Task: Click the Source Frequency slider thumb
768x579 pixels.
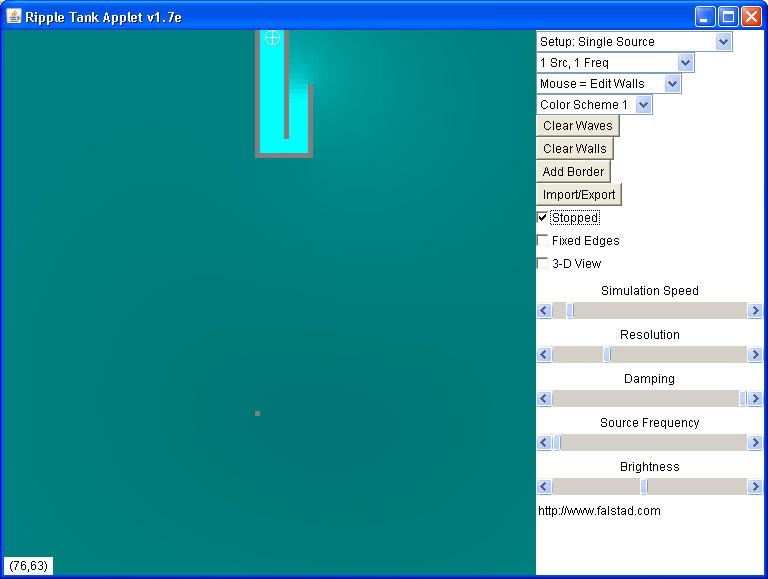Action: pyautogui.click(x=557, y=443)
